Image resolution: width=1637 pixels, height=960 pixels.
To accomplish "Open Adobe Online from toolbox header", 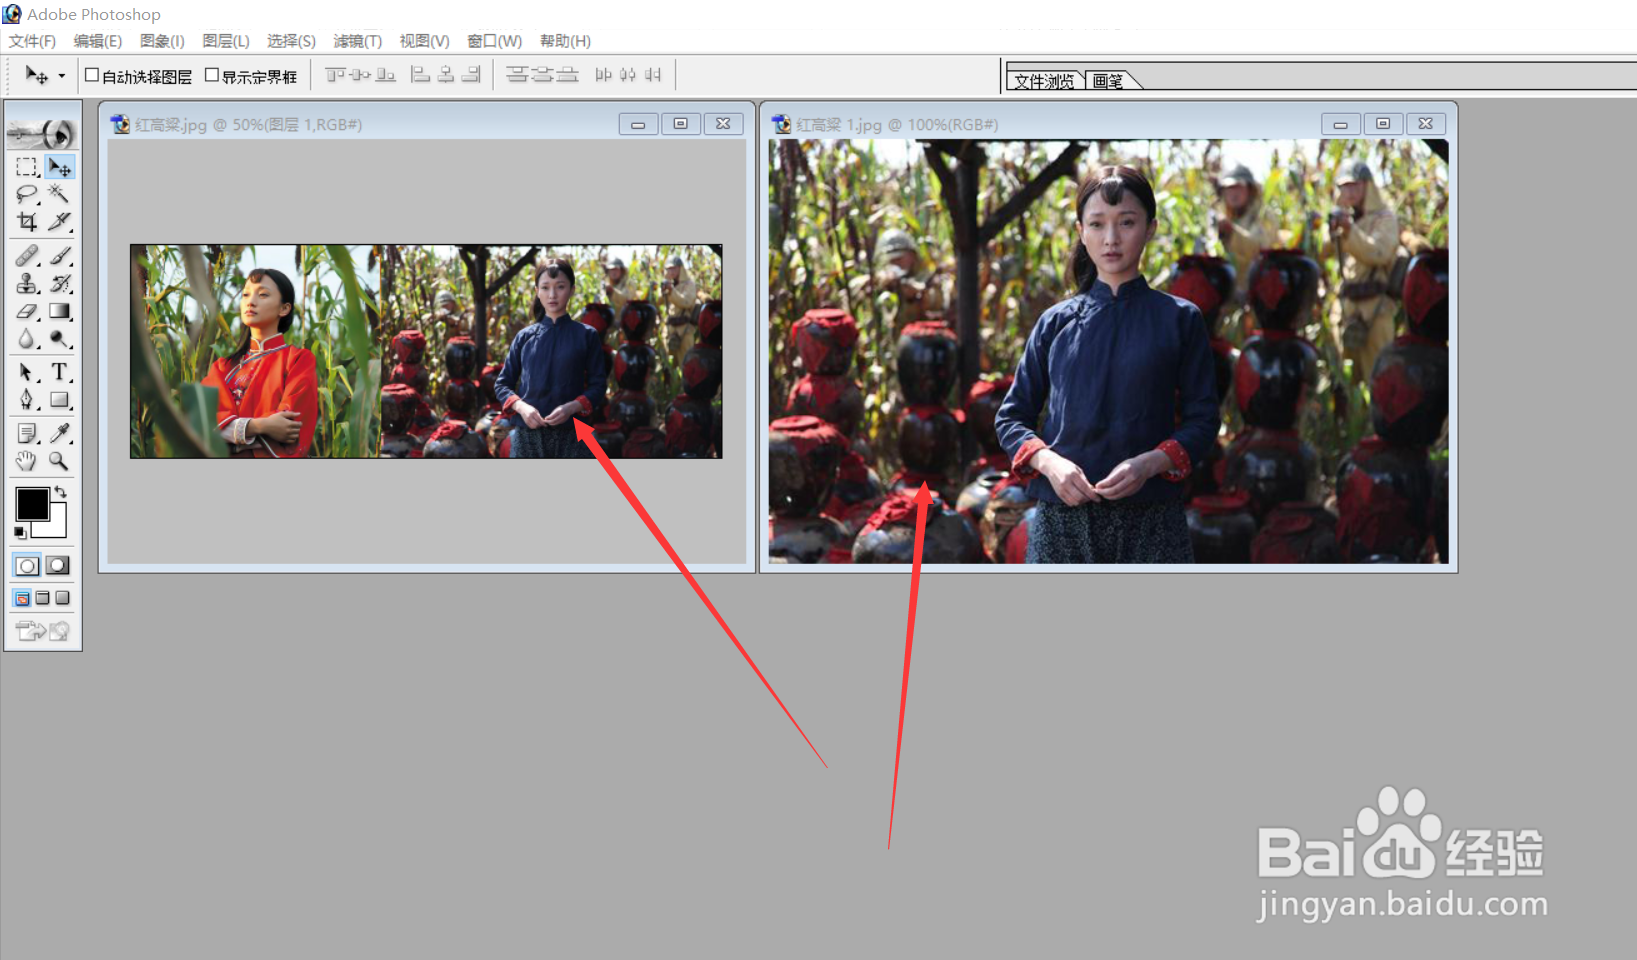I will 43,132.
